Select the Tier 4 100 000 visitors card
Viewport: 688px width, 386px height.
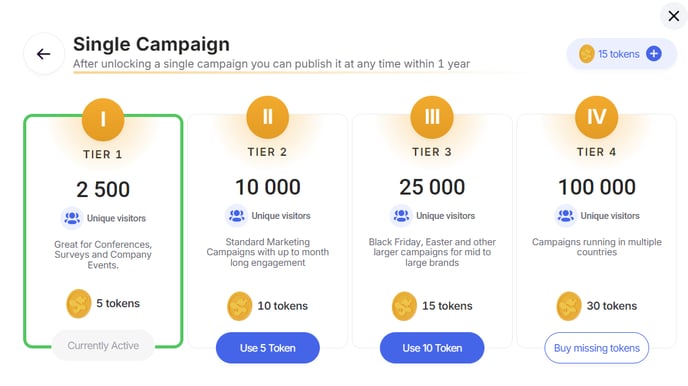[x=597, y=231]
